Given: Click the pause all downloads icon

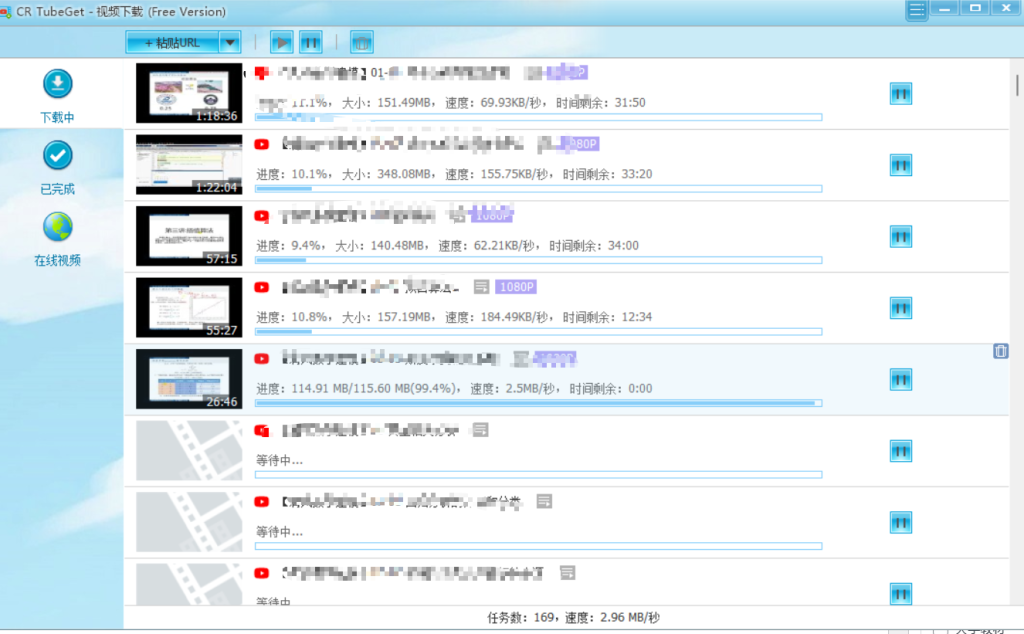Looking at the screenshot, I should 311,41.
